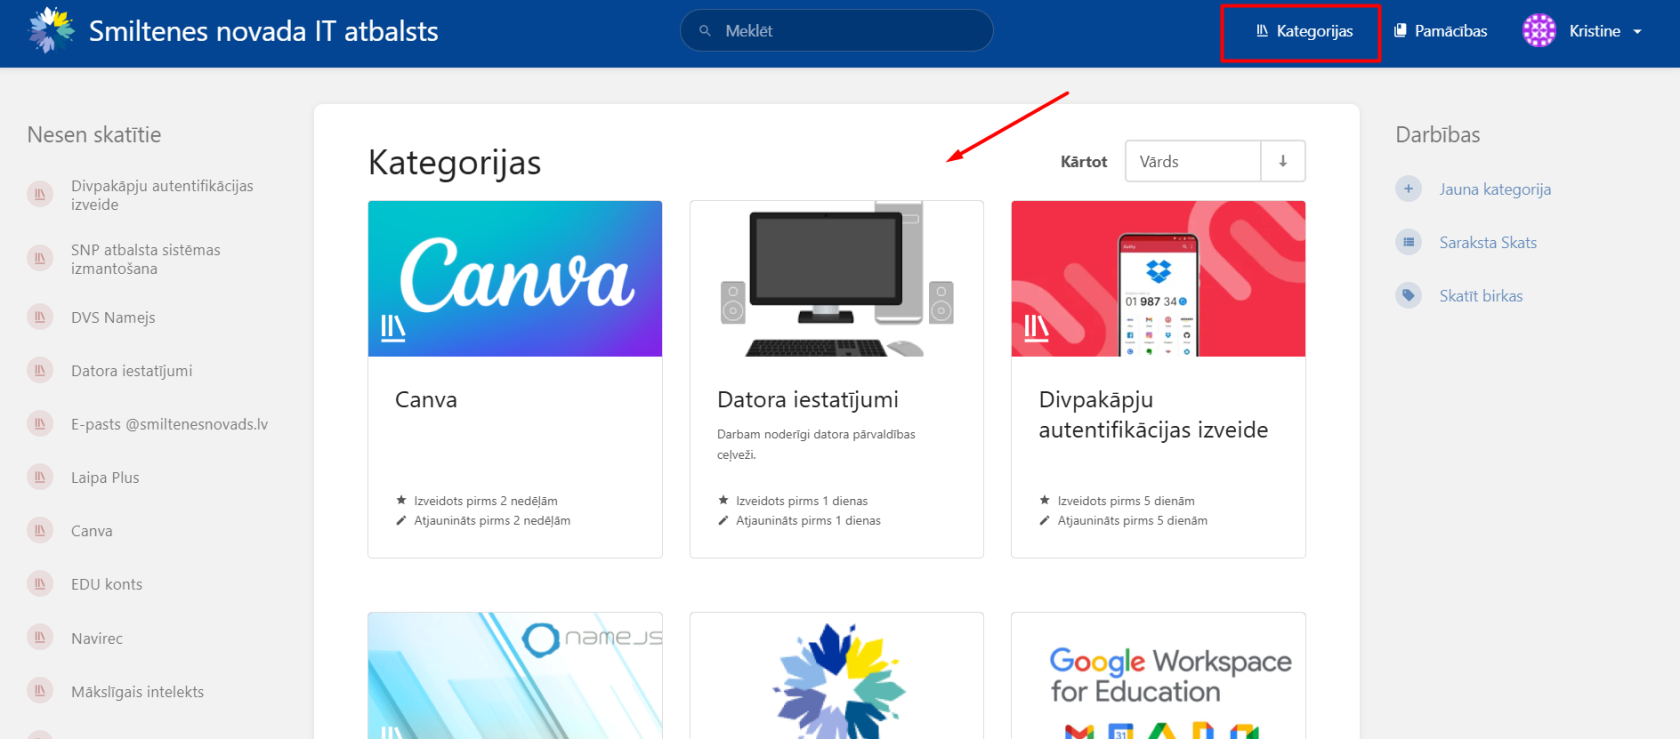Open Laipa Plus sidebar entry
This screenshot has width=1680, height=739.
coord(105,477)
